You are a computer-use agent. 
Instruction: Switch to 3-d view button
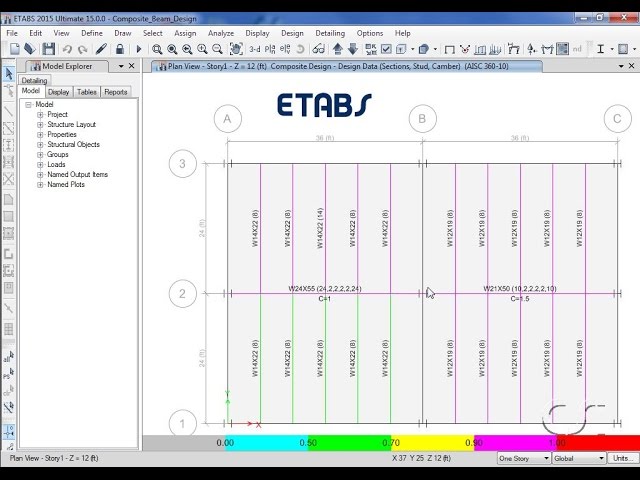[x=255, y=49]
